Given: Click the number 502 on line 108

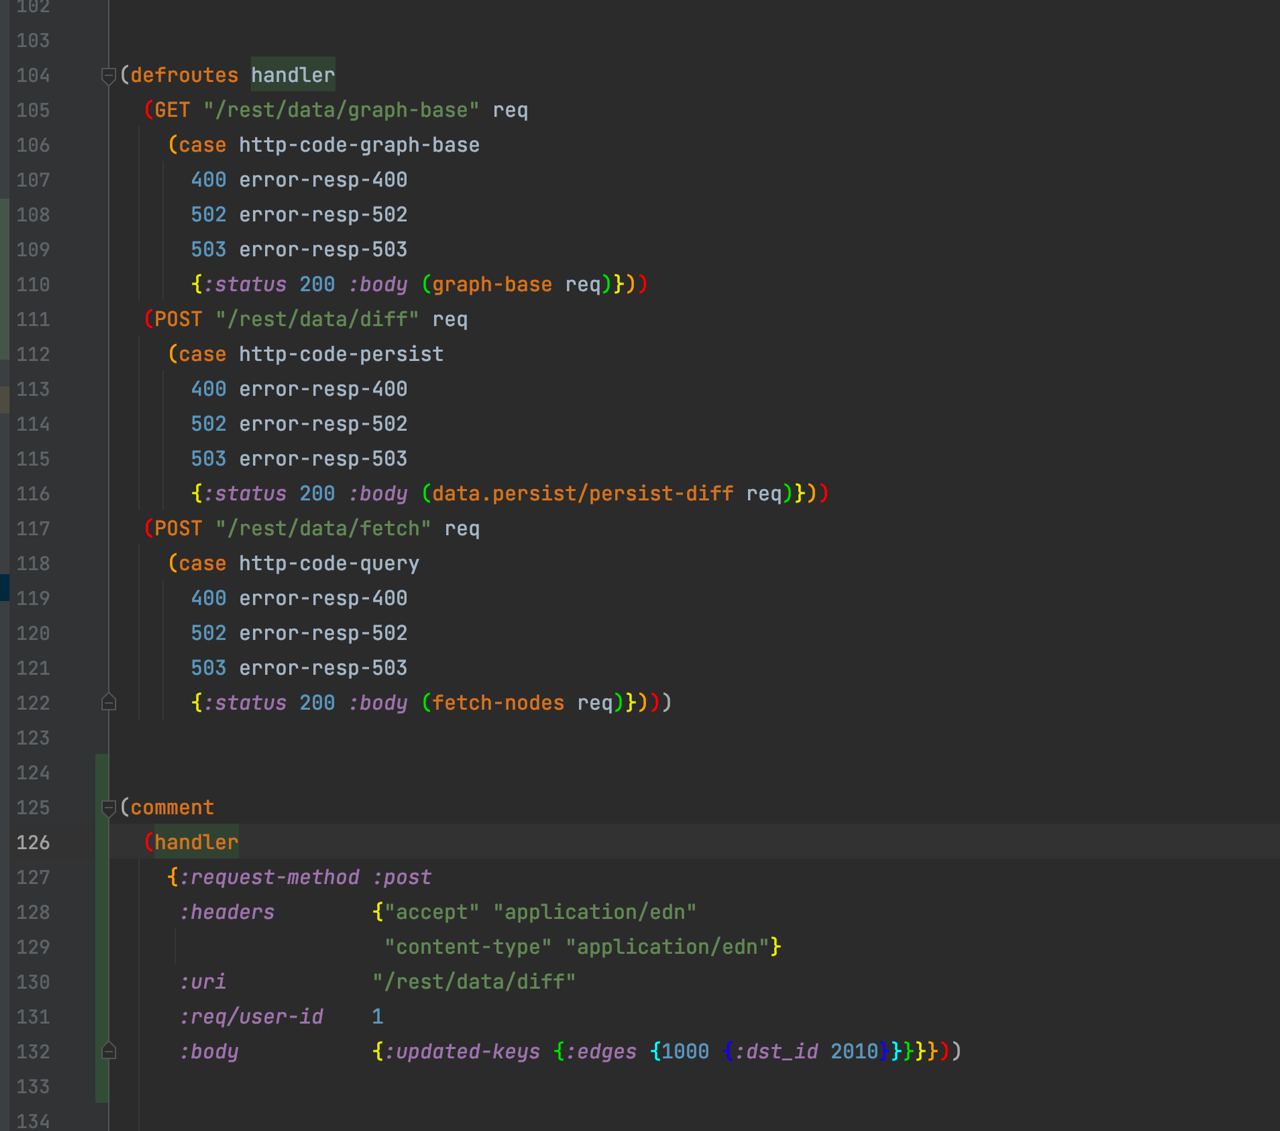Looking at the screenshot, I should click(x=209, y=215).
